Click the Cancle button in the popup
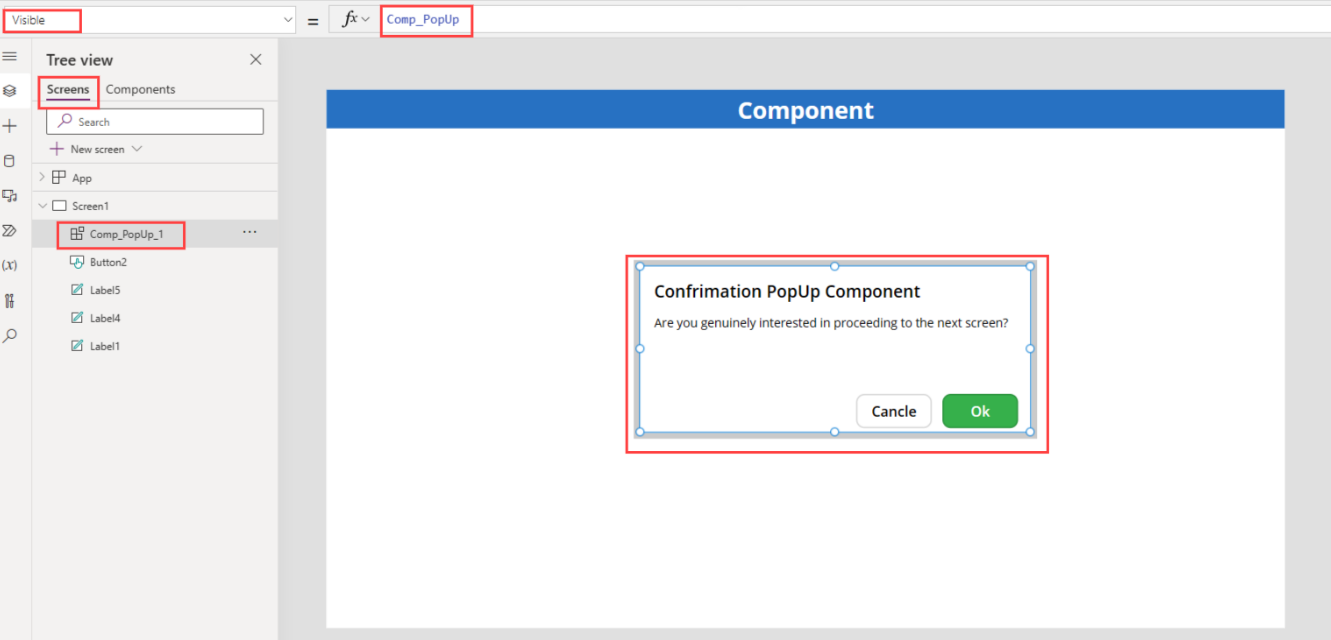Image resolution: width=1331 pixels, height=640 pixels. 893,410
